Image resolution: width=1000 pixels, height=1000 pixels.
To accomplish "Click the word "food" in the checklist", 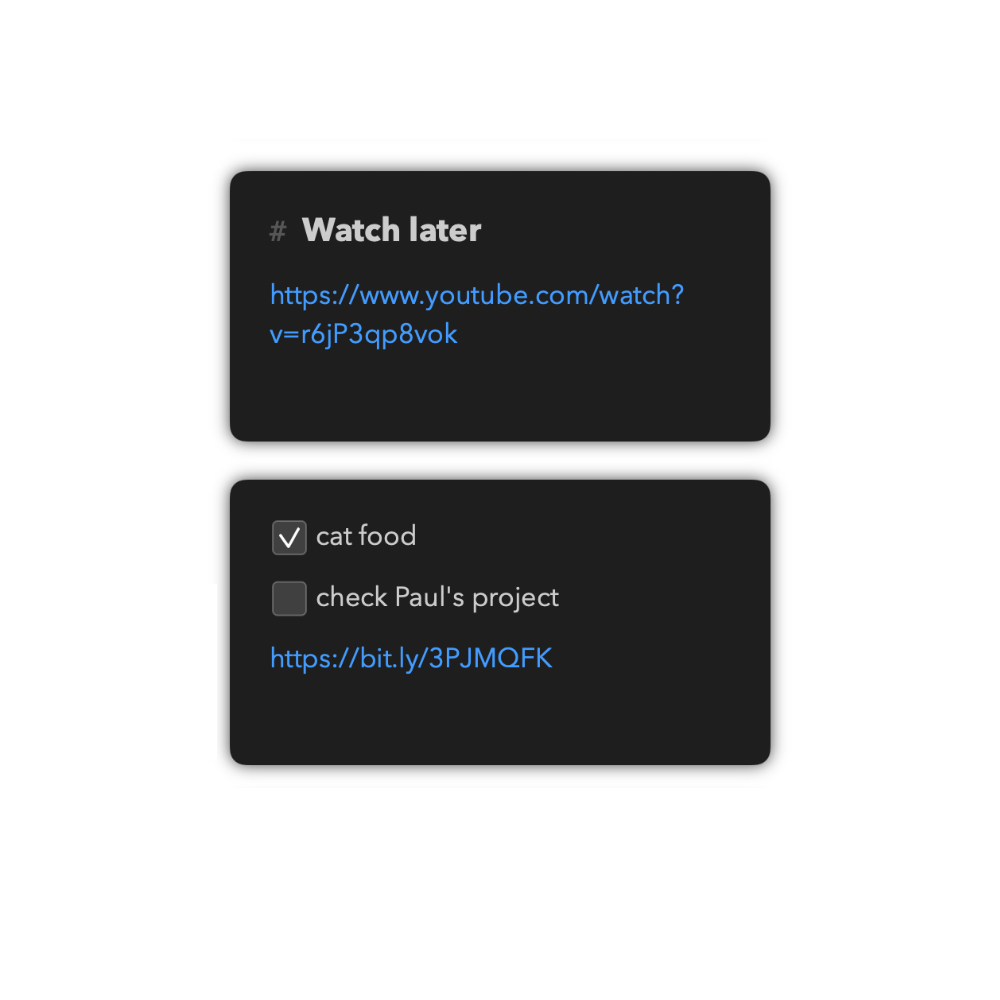I will click(x=387, y=535).
